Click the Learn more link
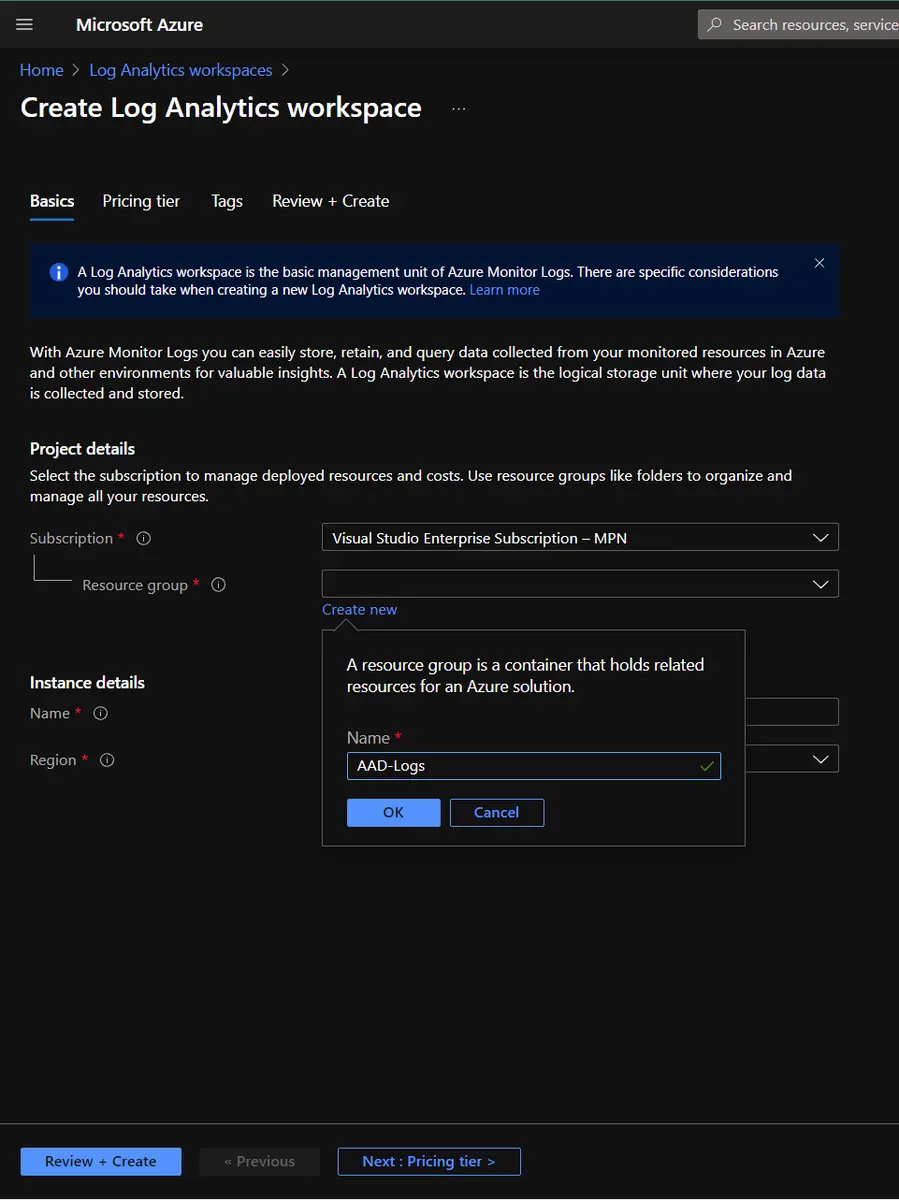899x1200 pixels. [504, 290]
